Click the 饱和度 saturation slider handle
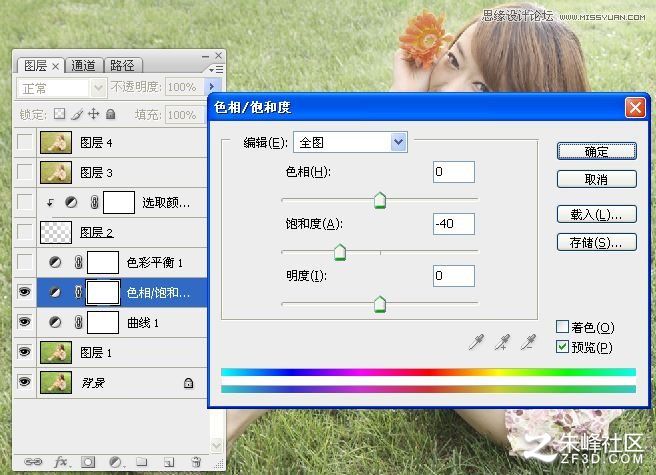This screenshot has height=475, width=656. [340, 252]
